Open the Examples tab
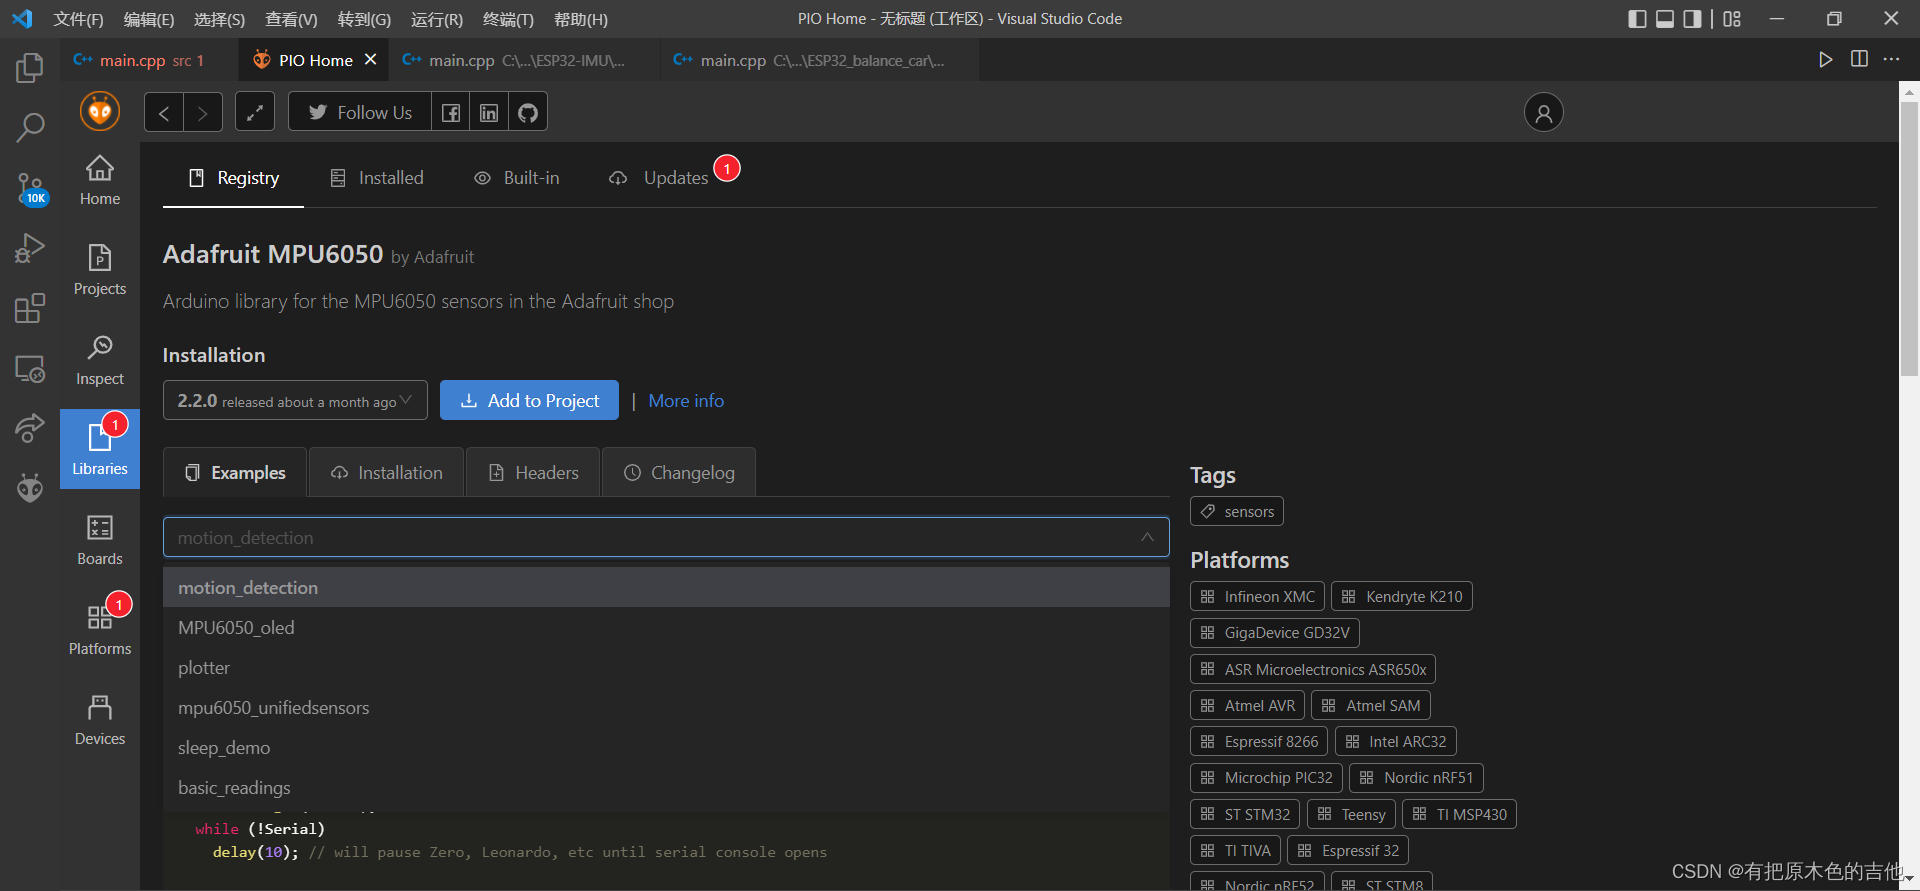The height and width of the screenshot is (891, 1920). coord(236,473)
